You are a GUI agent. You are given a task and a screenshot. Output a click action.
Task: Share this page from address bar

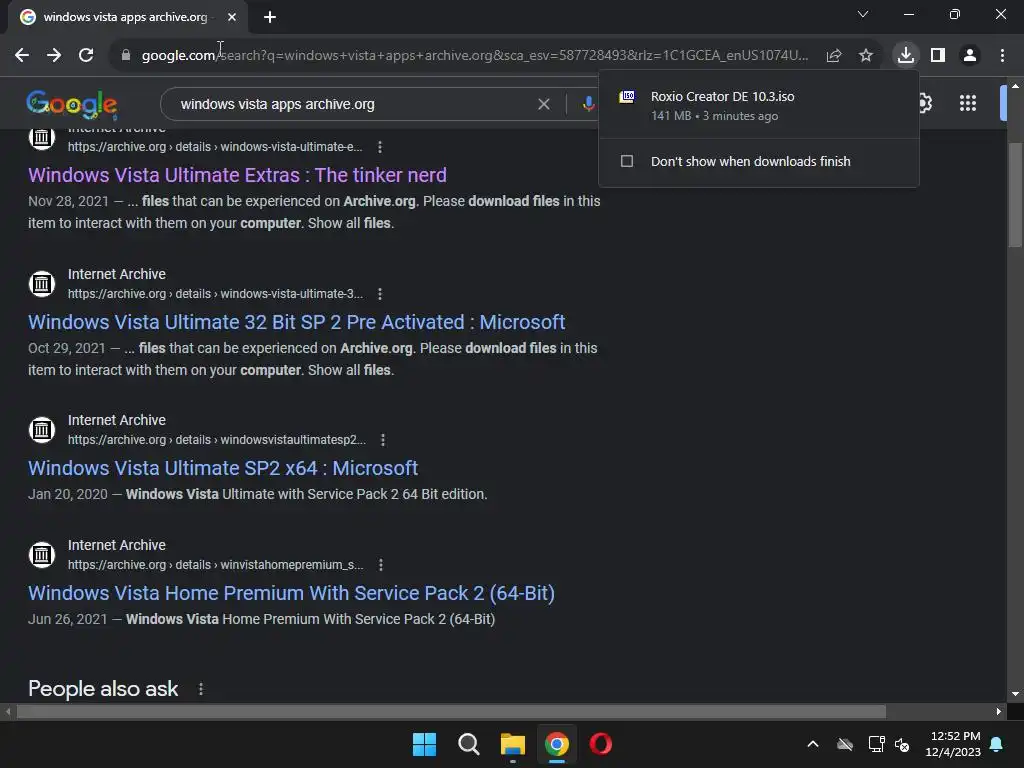point(834,55)
